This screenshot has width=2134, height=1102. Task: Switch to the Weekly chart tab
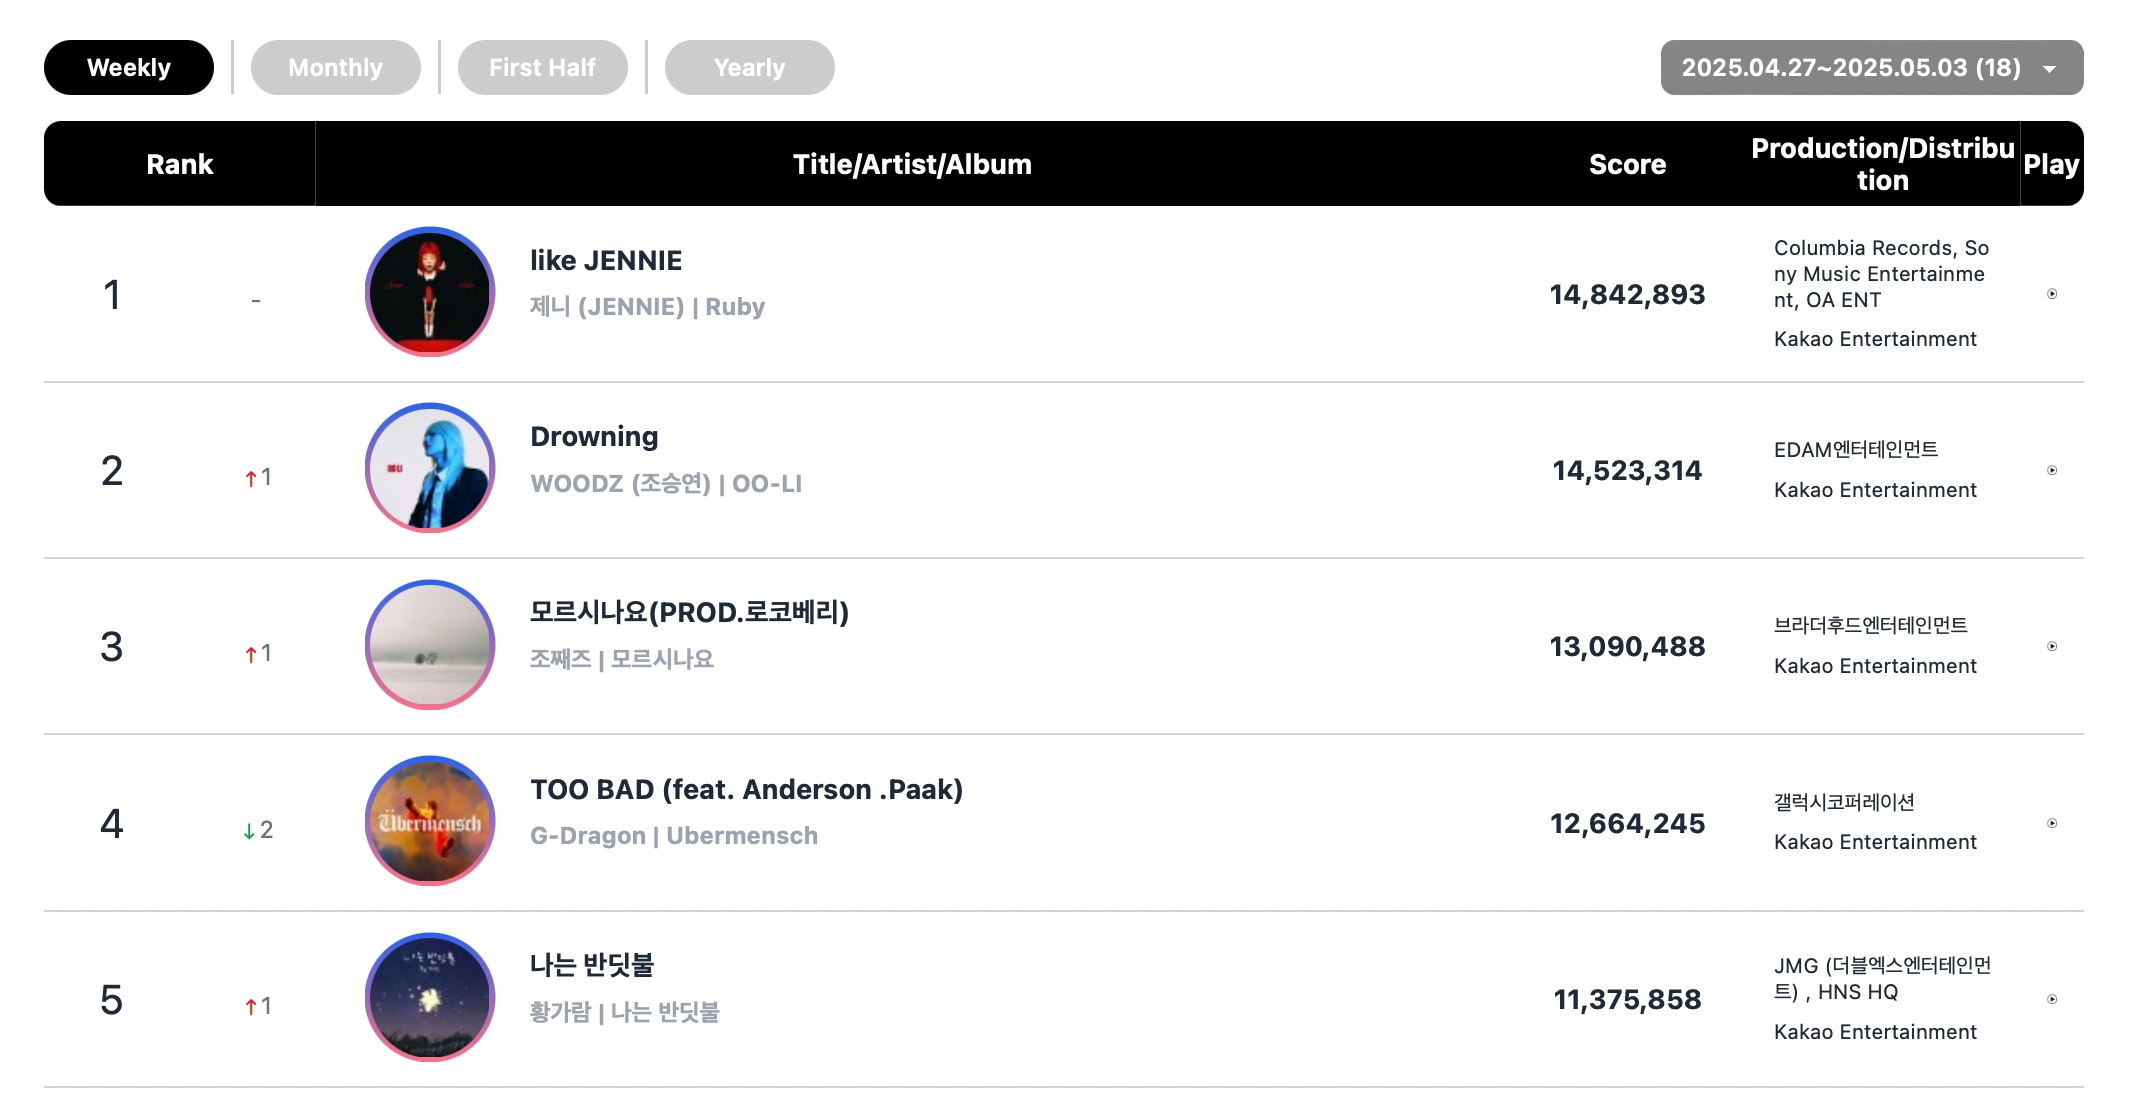click(x=129, y=67)
